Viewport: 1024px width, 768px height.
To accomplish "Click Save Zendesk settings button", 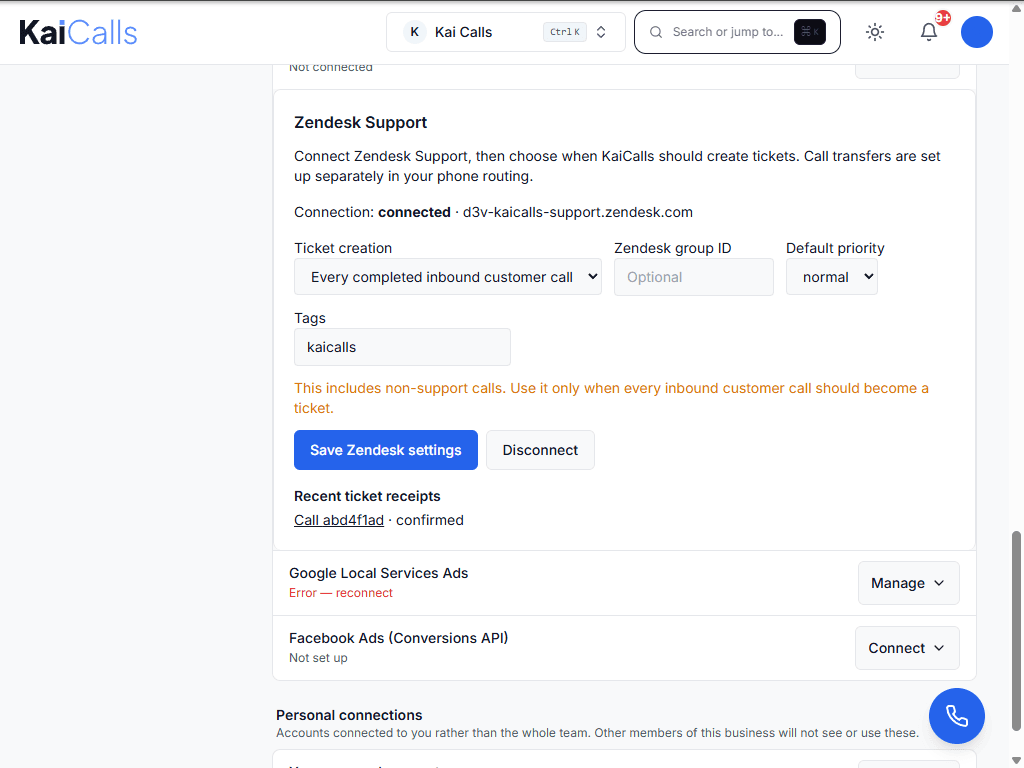I will tap(386, 450).
